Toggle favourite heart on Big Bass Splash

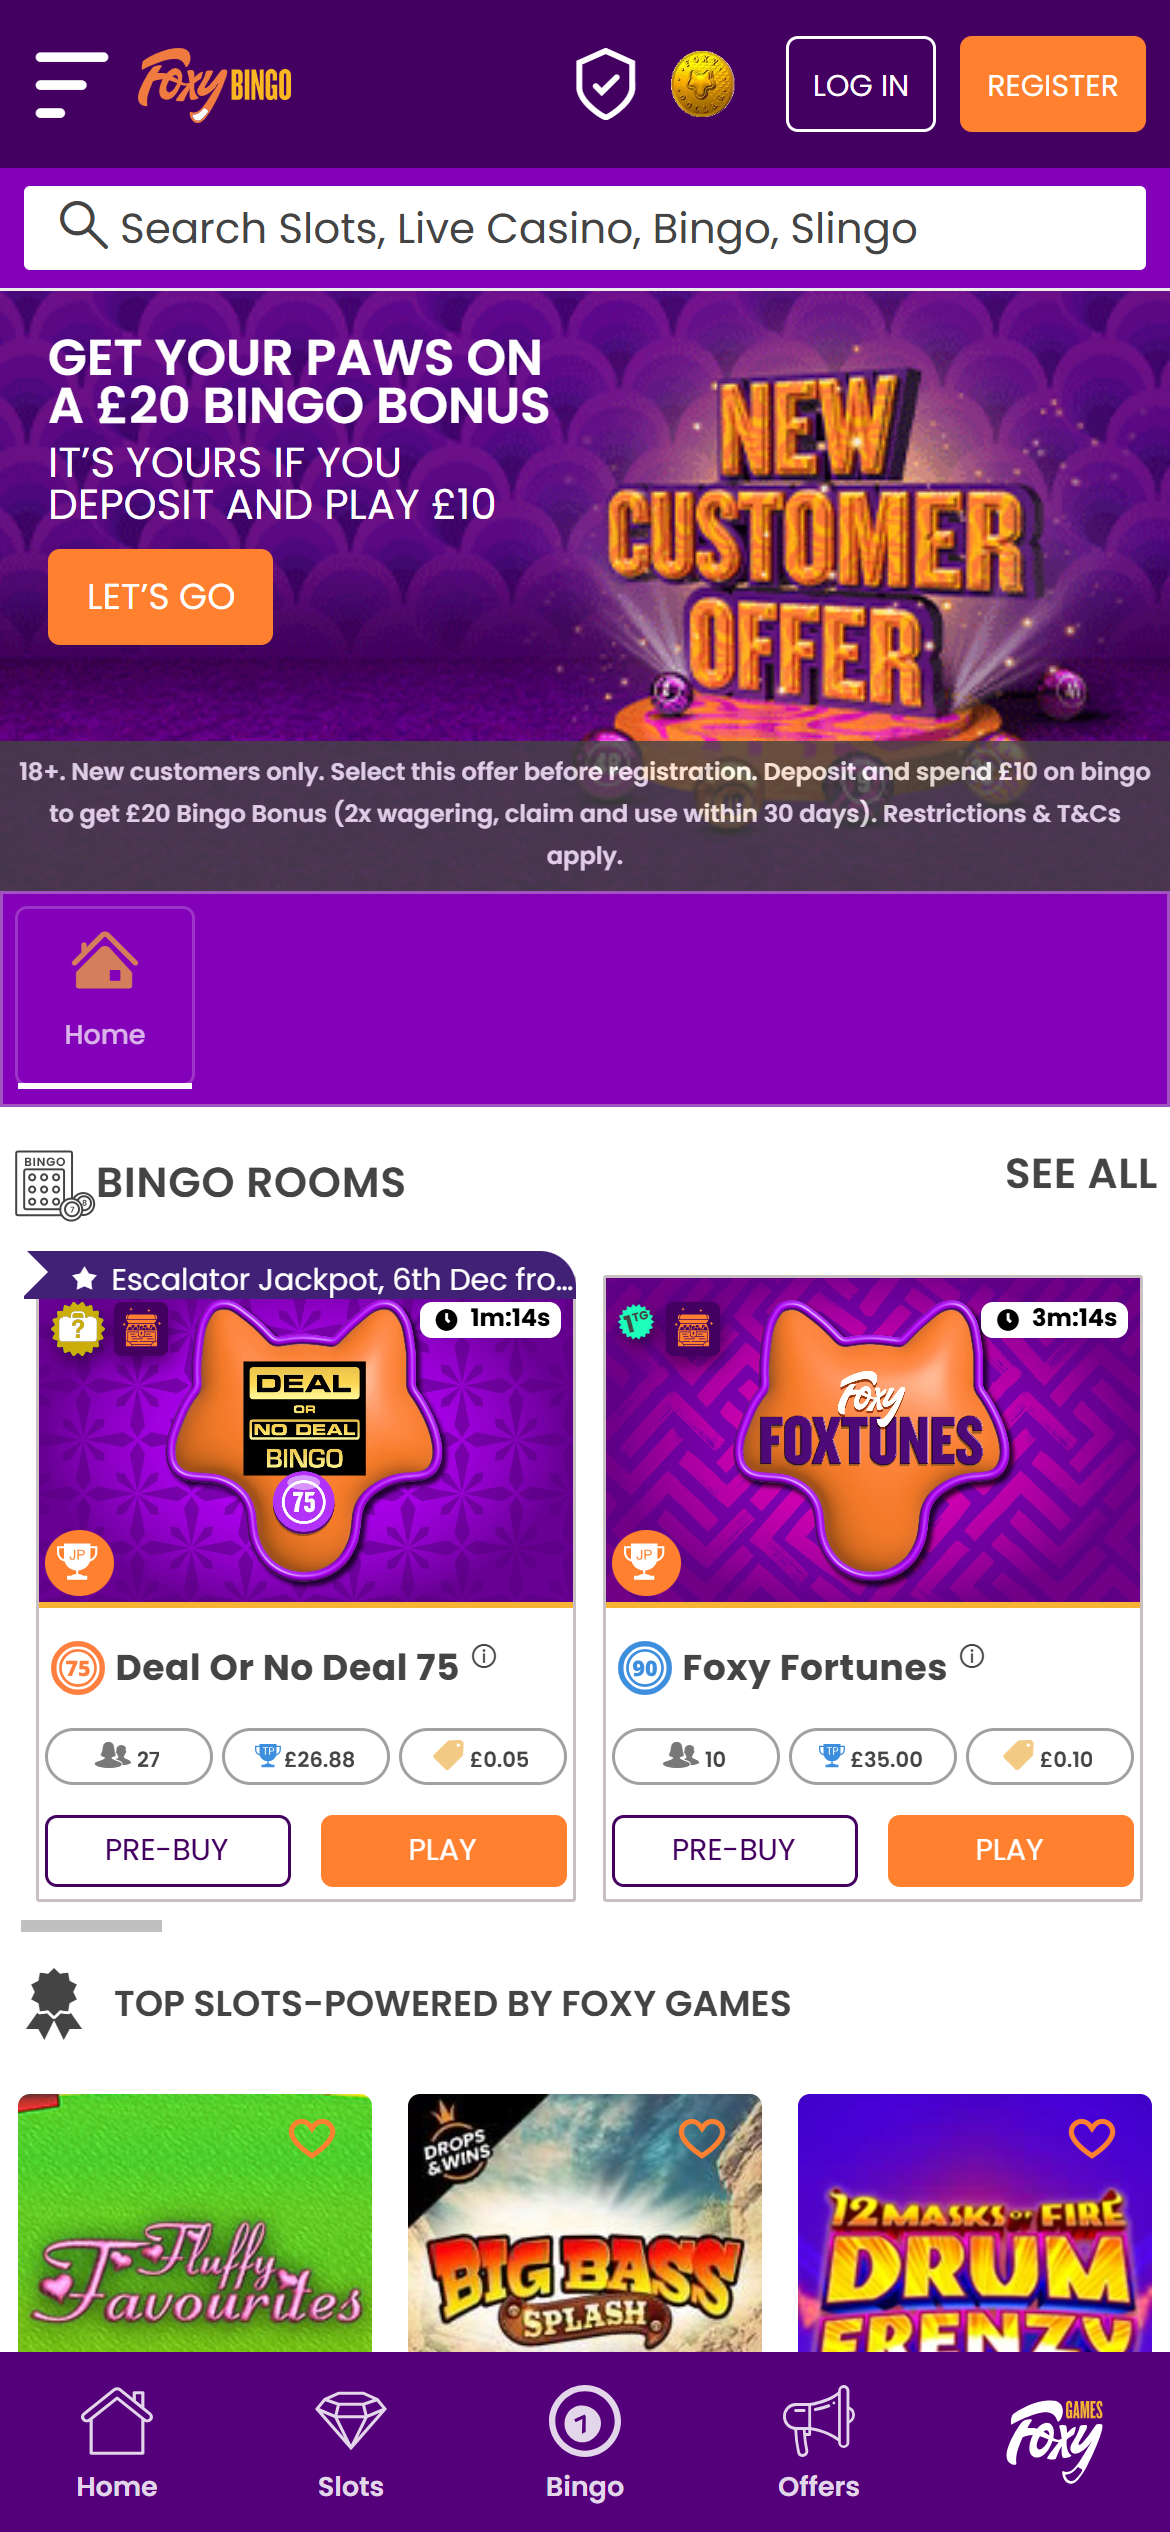coord(702,2137)
